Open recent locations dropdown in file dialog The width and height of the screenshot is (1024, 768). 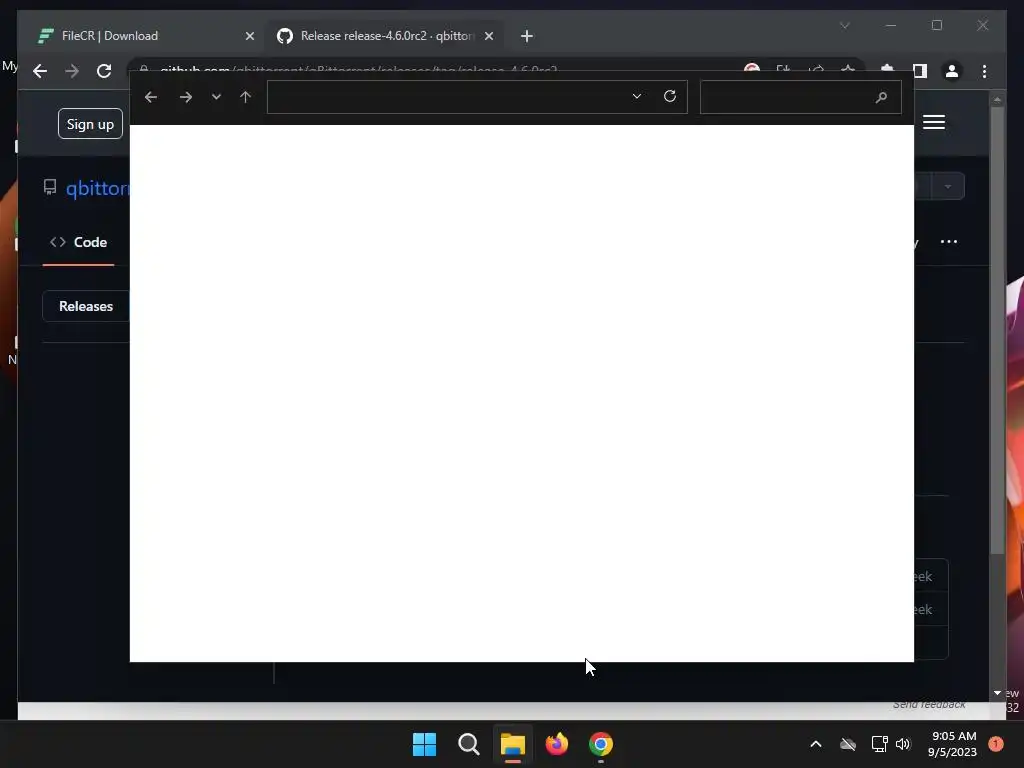(216, 97)
